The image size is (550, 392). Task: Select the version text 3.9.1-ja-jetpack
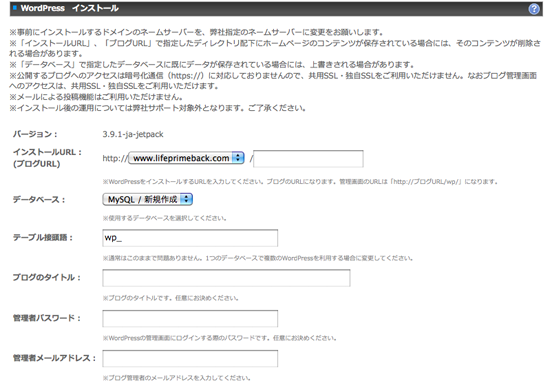133,134
